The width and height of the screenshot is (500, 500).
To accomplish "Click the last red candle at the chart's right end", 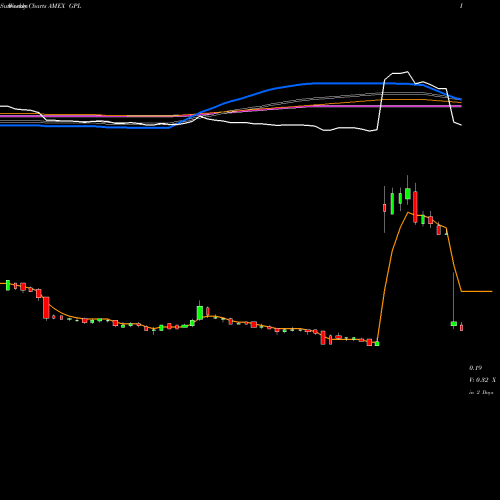I will (x=461, y=327).
